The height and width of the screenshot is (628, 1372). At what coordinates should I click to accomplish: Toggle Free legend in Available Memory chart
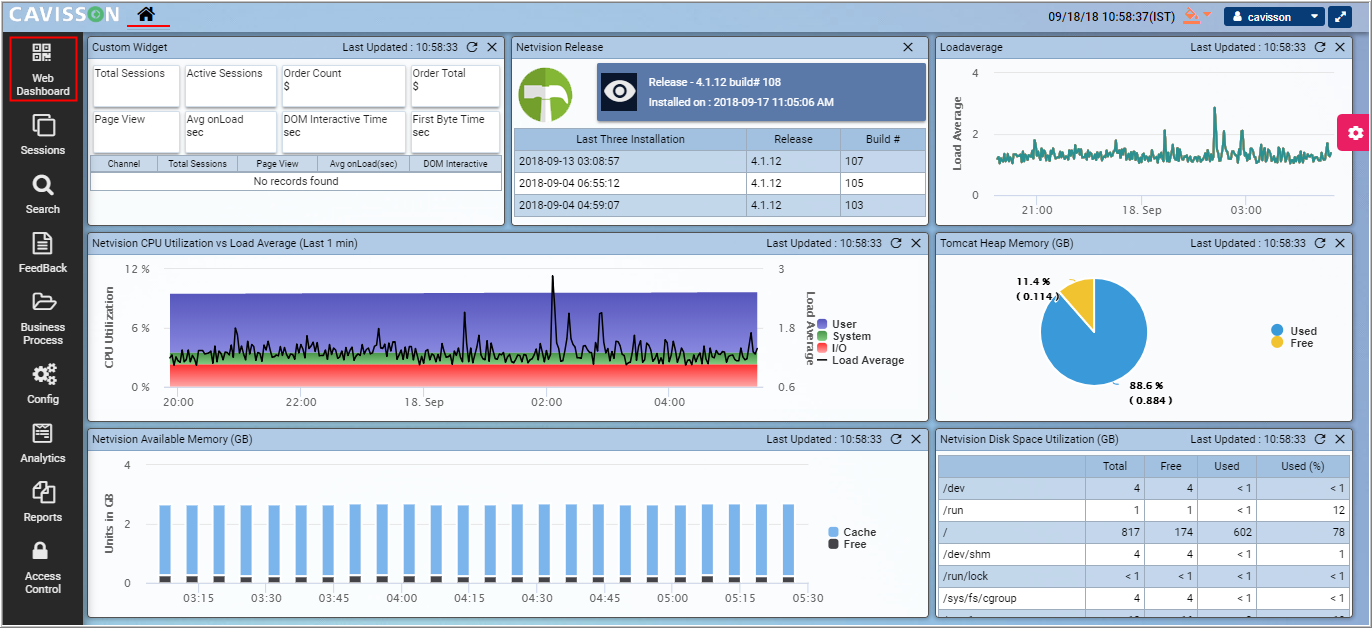click(x=847, y=544)
